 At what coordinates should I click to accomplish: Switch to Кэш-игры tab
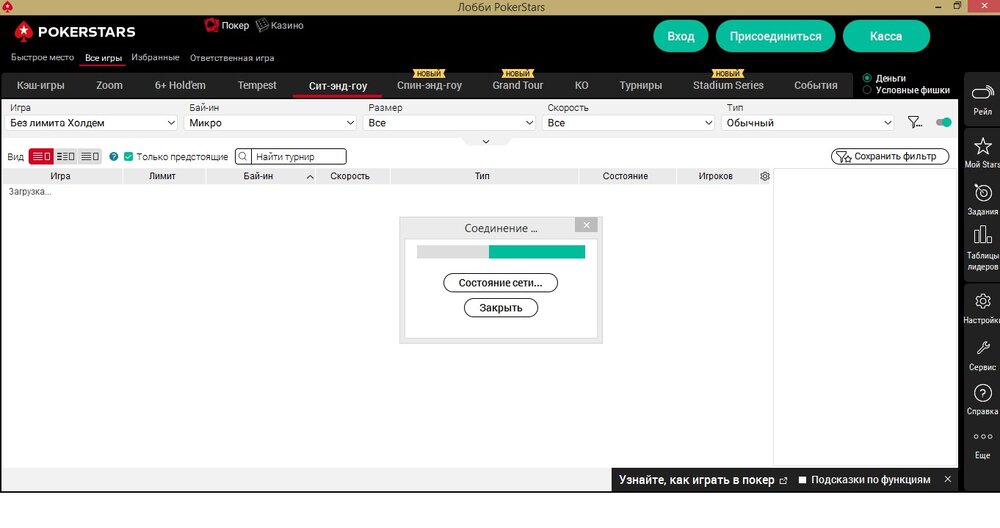(40, 85)
